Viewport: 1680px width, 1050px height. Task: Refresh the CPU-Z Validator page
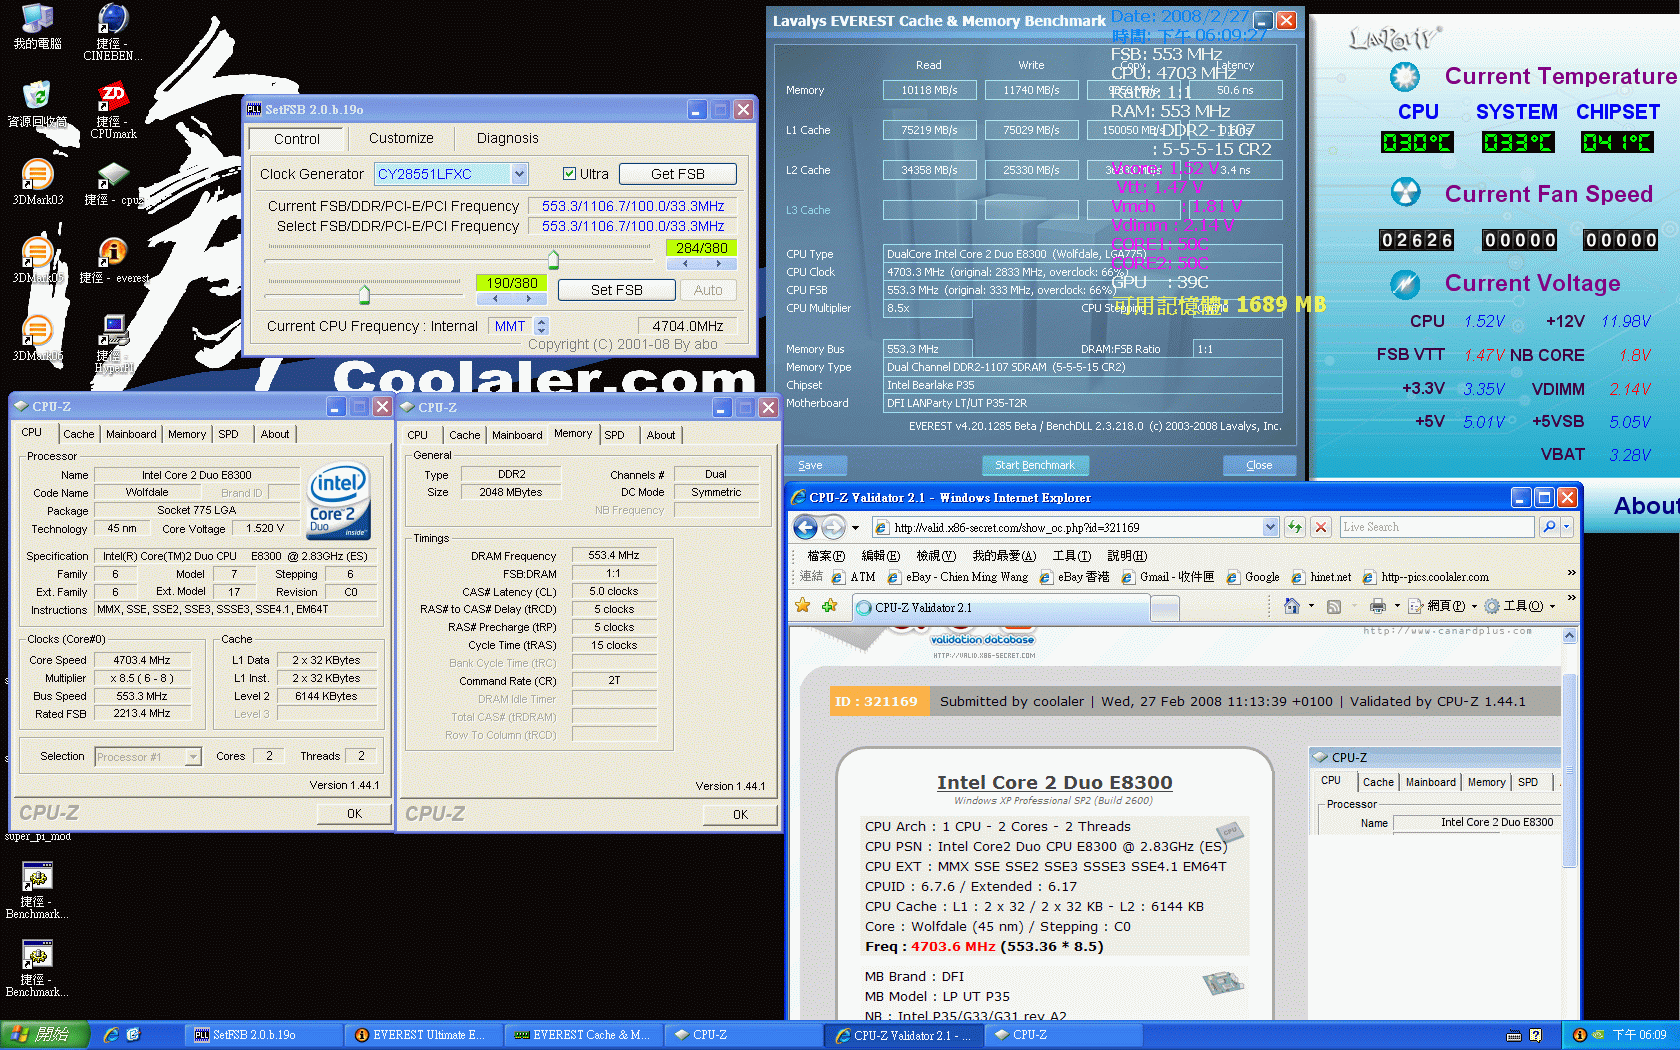(1295, 527)
